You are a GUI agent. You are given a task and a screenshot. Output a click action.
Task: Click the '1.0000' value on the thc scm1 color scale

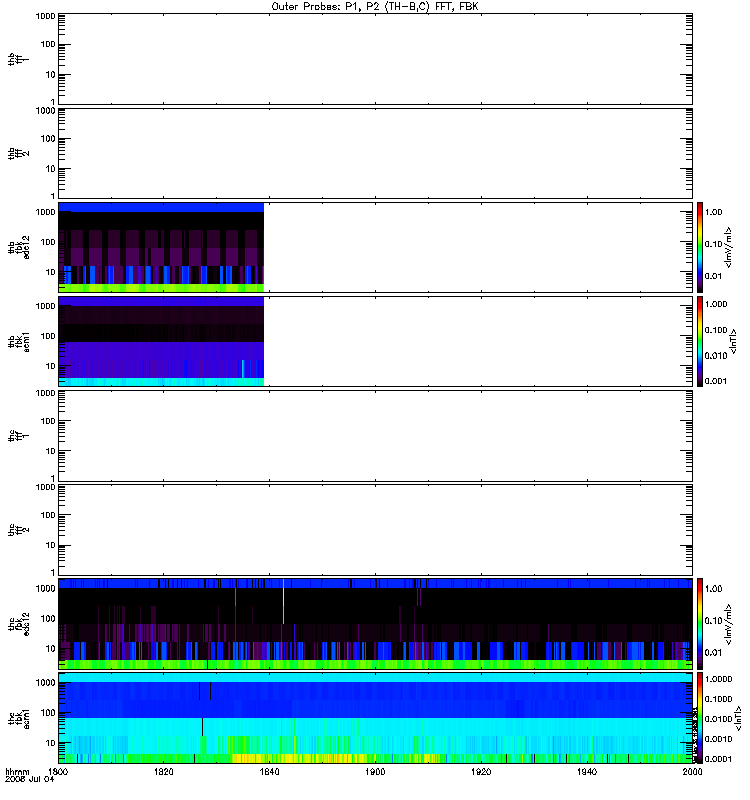(x=718, y=679)
